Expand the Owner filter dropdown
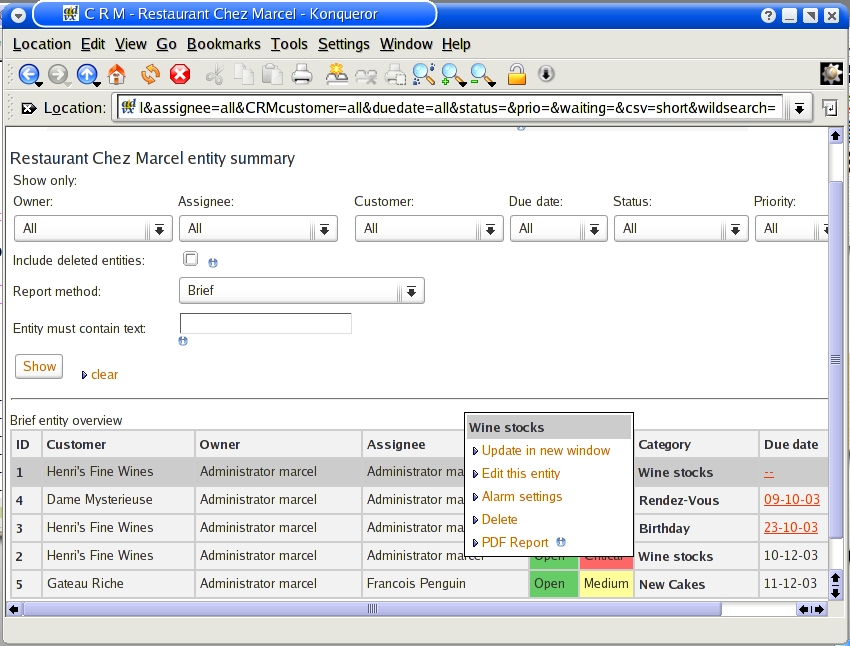 pos(159,228)
